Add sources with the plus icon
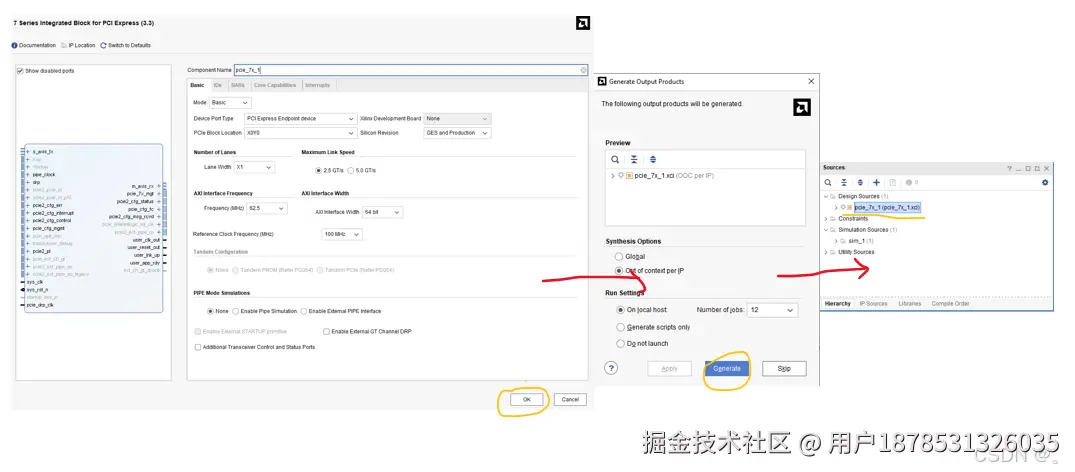Screen dimensions: 1075x472 (876, 182)
